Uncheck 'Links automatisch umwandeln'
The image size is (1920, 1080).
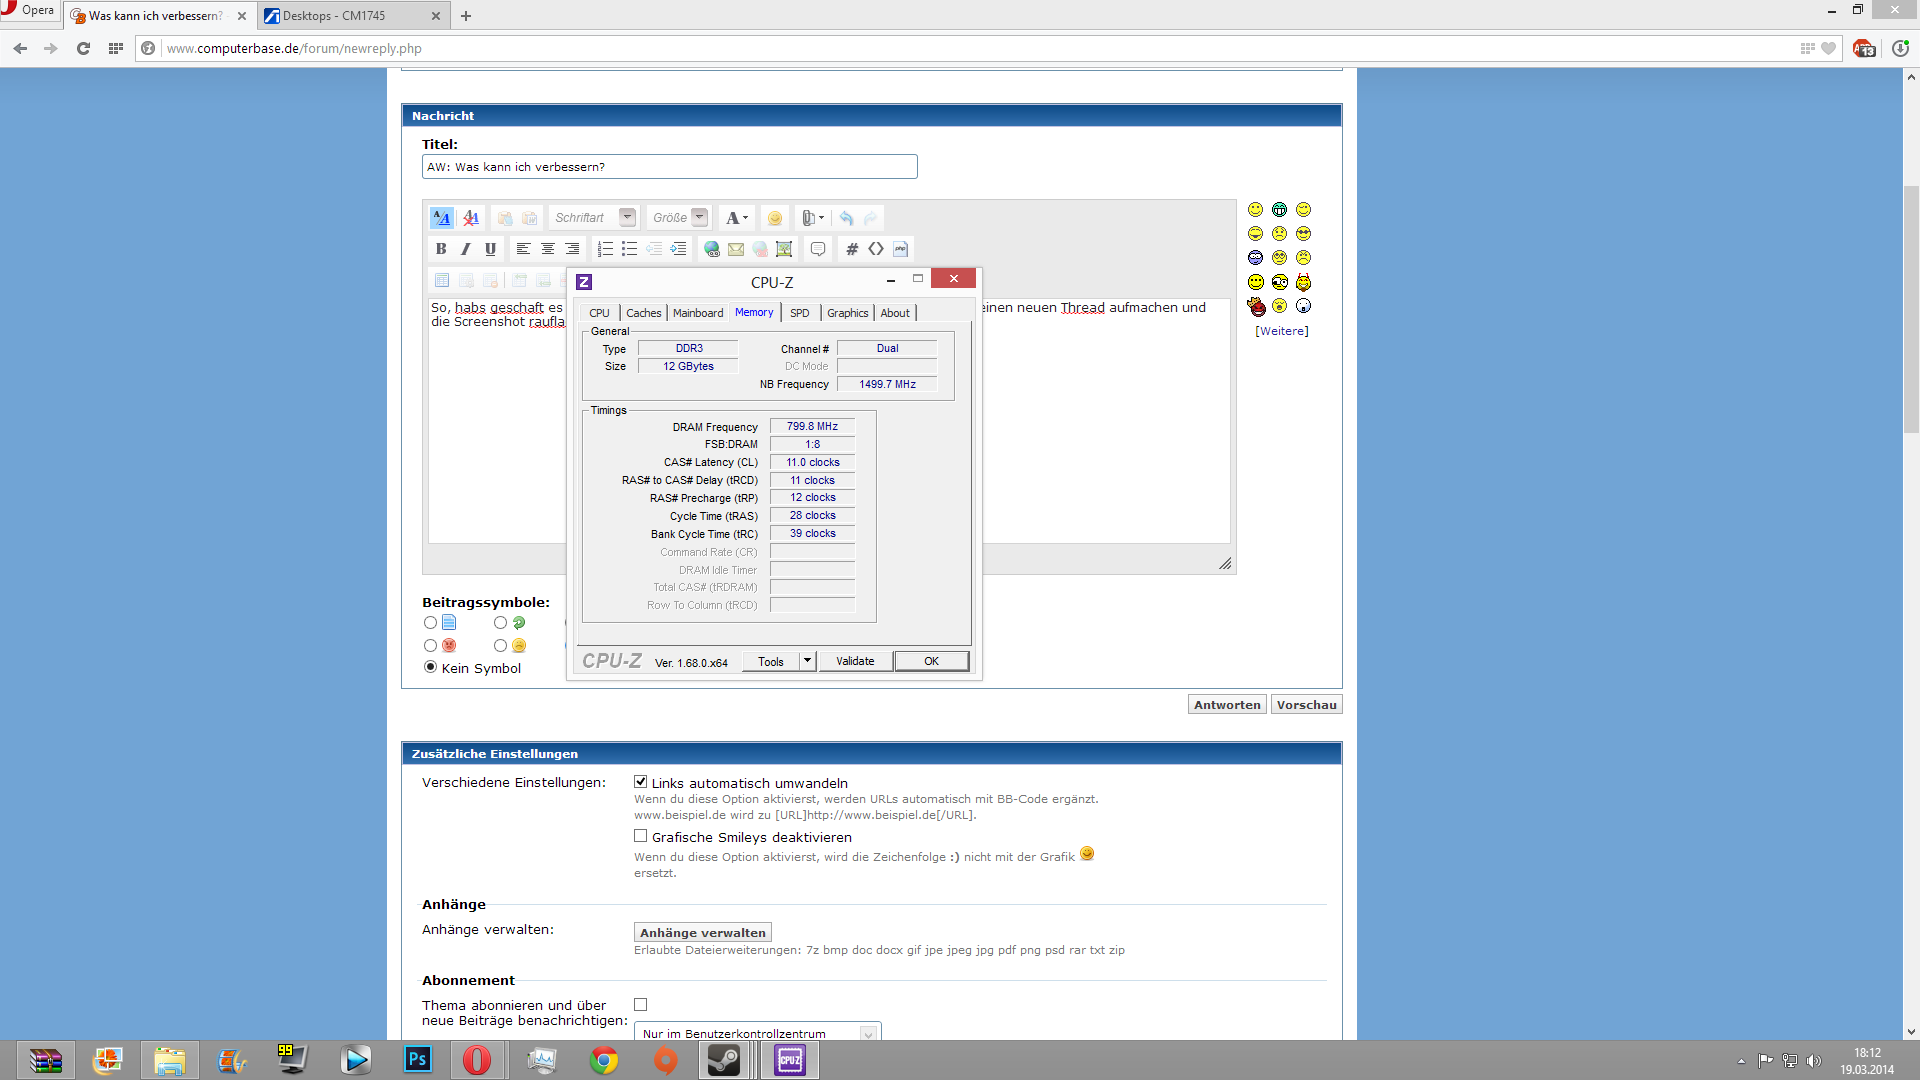click(640, 782)
